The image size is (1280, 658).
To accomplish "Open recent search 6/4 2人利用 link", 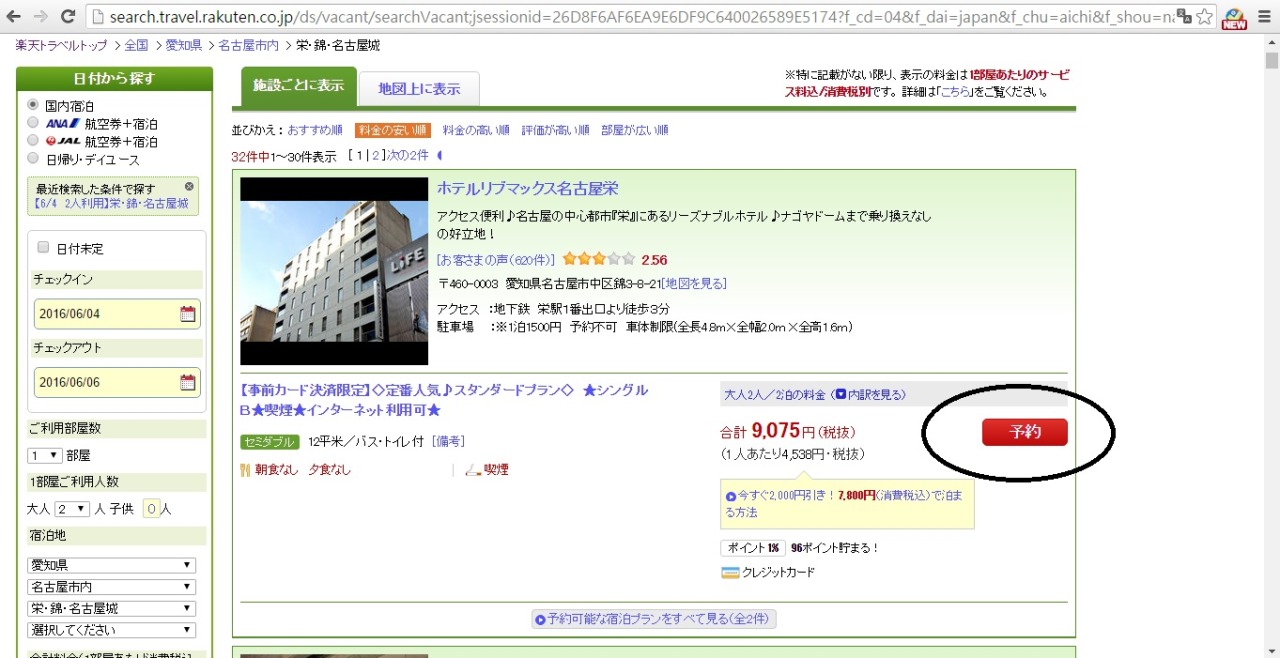I will click(x=110, y=203).
